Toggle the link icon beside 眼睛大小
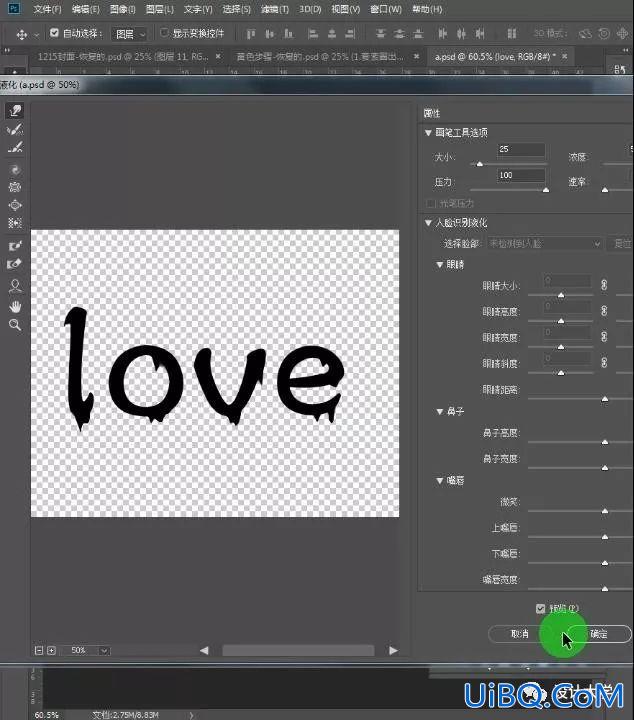The height and width of the screenshot is (720, 634). coord(604,285)
